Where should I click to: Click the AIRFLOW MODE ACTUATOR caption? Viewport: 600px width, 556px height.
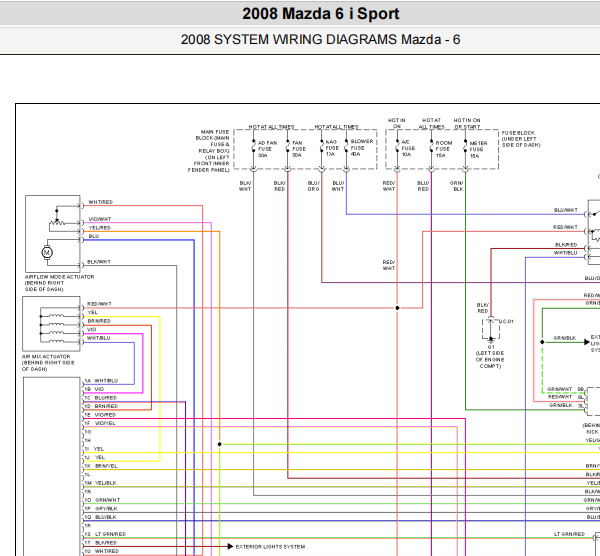[x=59, y=283]
